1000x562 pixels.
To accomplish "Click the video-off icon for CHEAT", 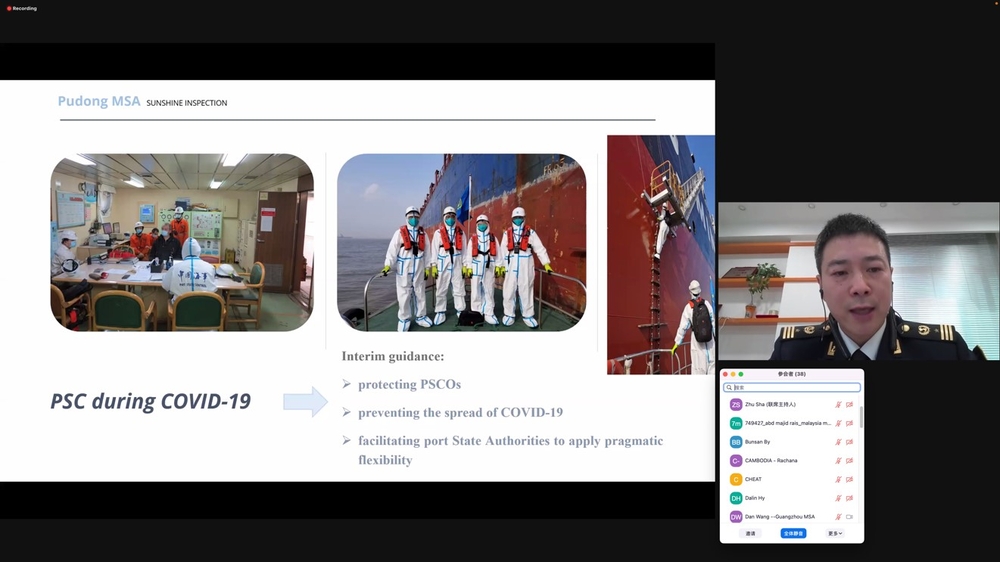I will [x=850, y=480].
